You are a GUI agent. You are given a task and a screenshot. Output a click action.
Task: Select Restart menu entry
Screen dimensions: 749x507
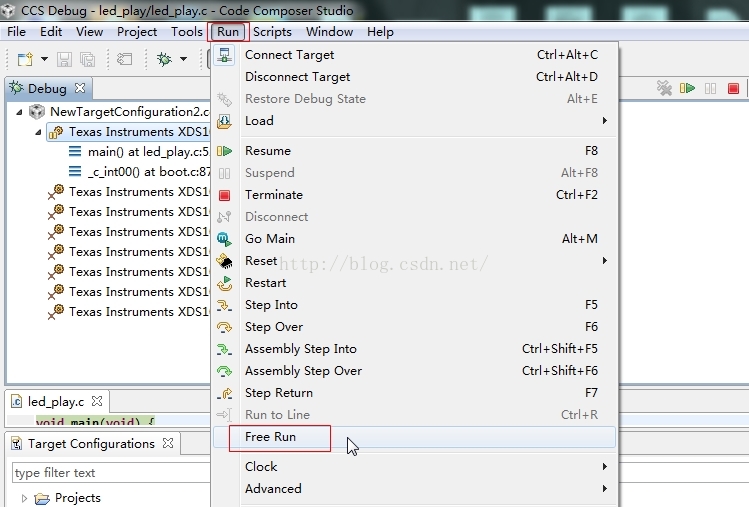tap(415, 283)
